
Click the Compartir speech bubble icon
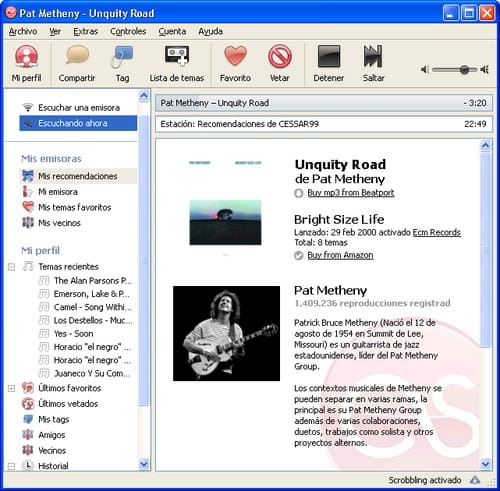pos(77,55)
